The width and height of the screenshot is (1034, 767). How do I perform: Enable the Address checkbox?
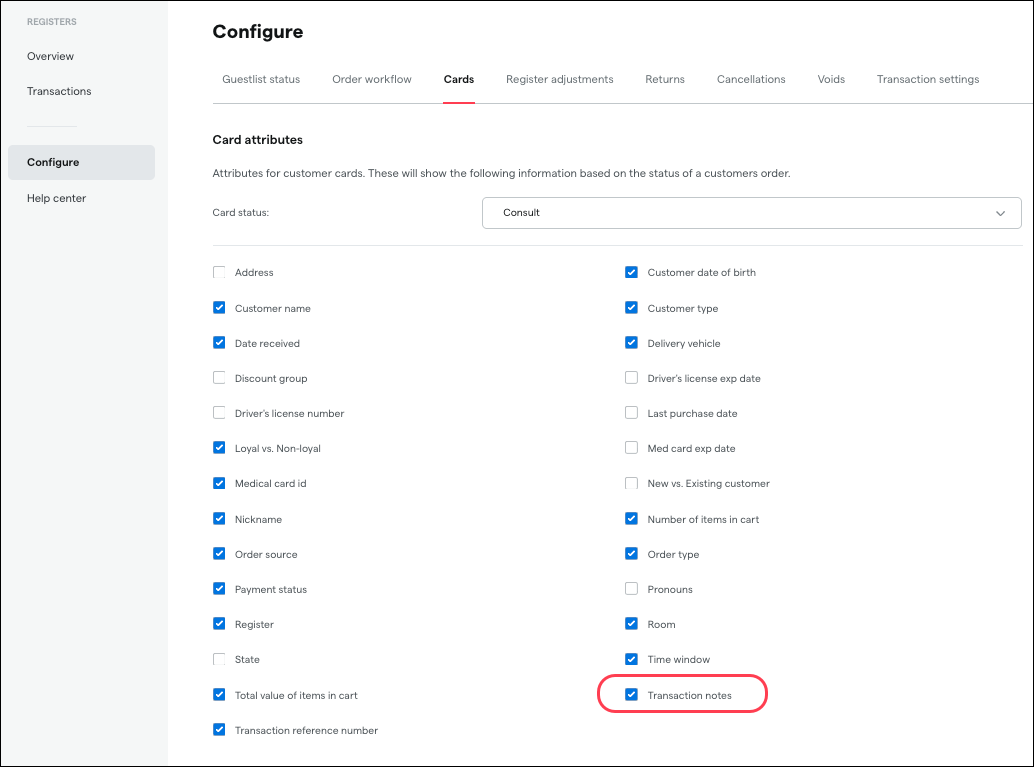(219, 272)
